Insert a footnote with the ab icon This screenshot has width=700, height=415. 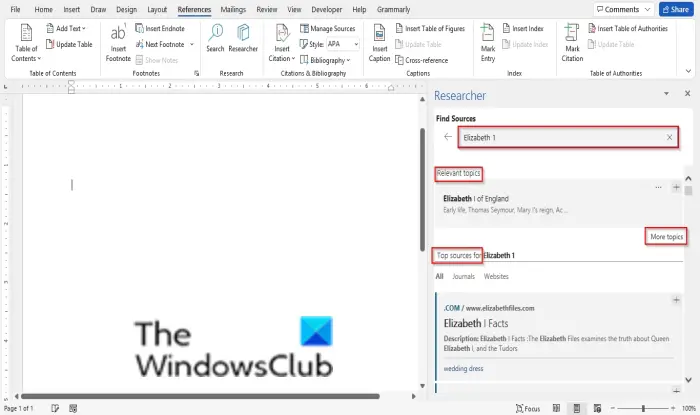[x=118, y=43]
